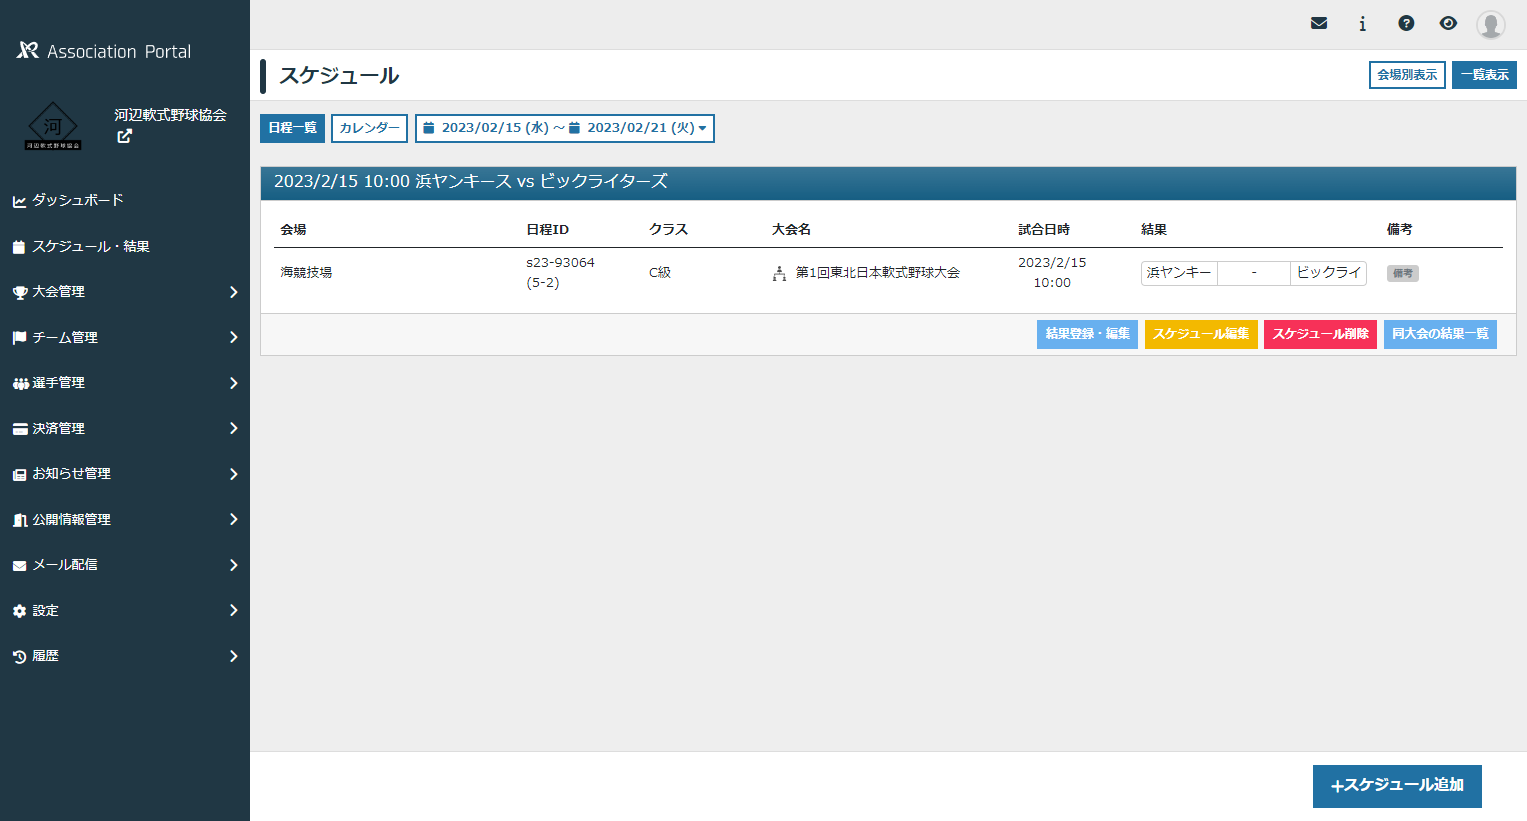Open the user profile avatar
1527x821 pixels.
1490,24
